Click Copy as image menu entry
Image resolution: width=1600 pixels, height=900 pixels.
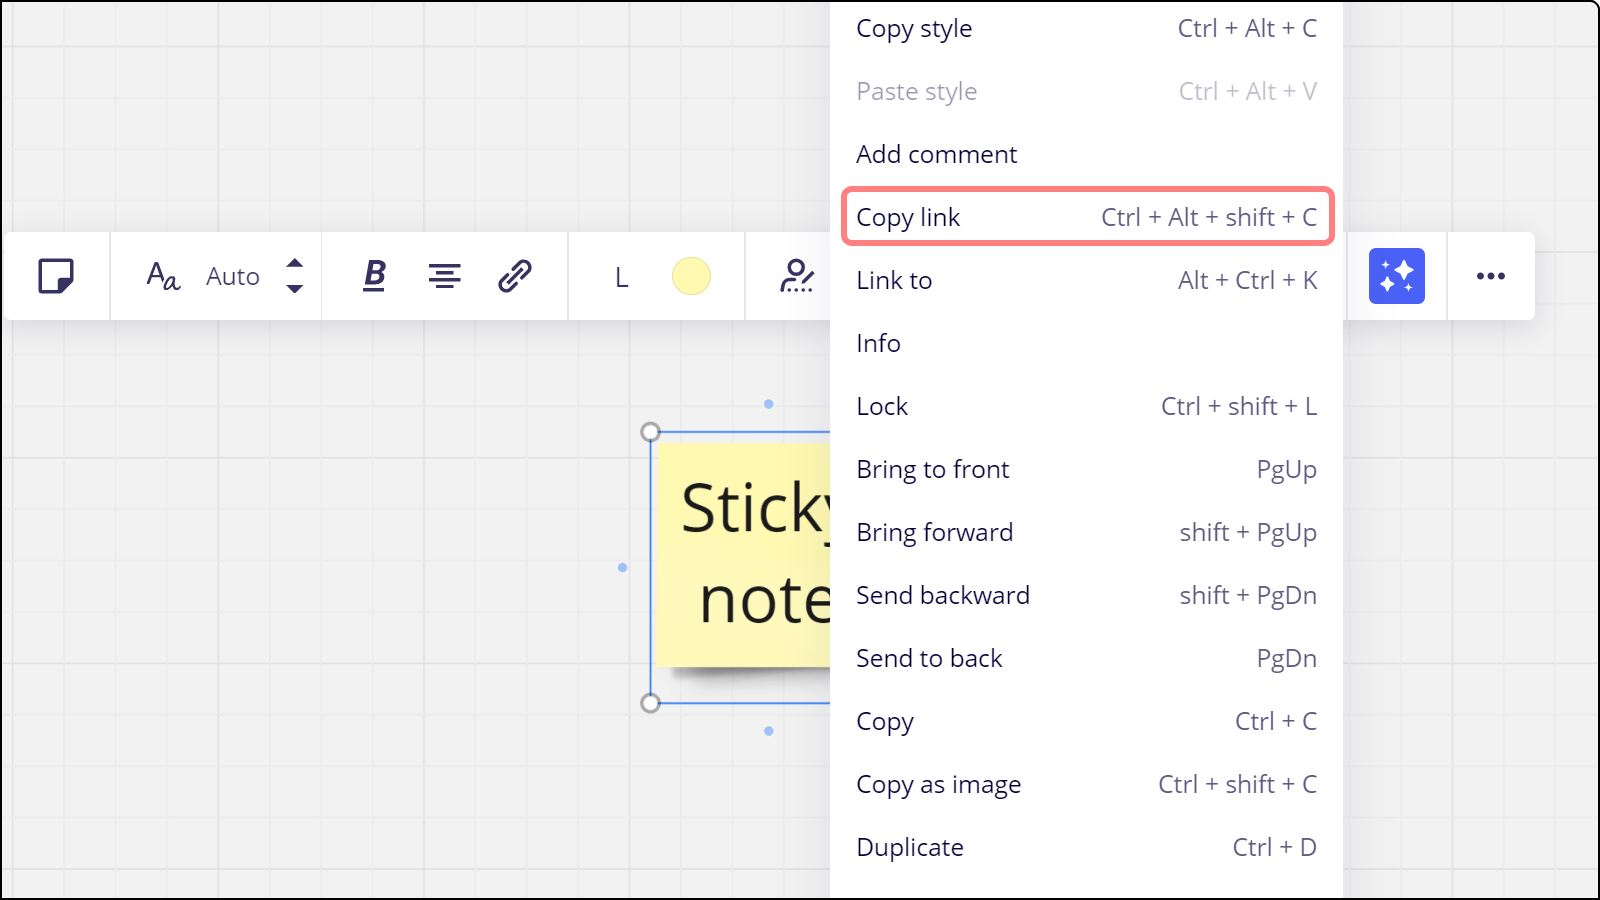point(939,784)
